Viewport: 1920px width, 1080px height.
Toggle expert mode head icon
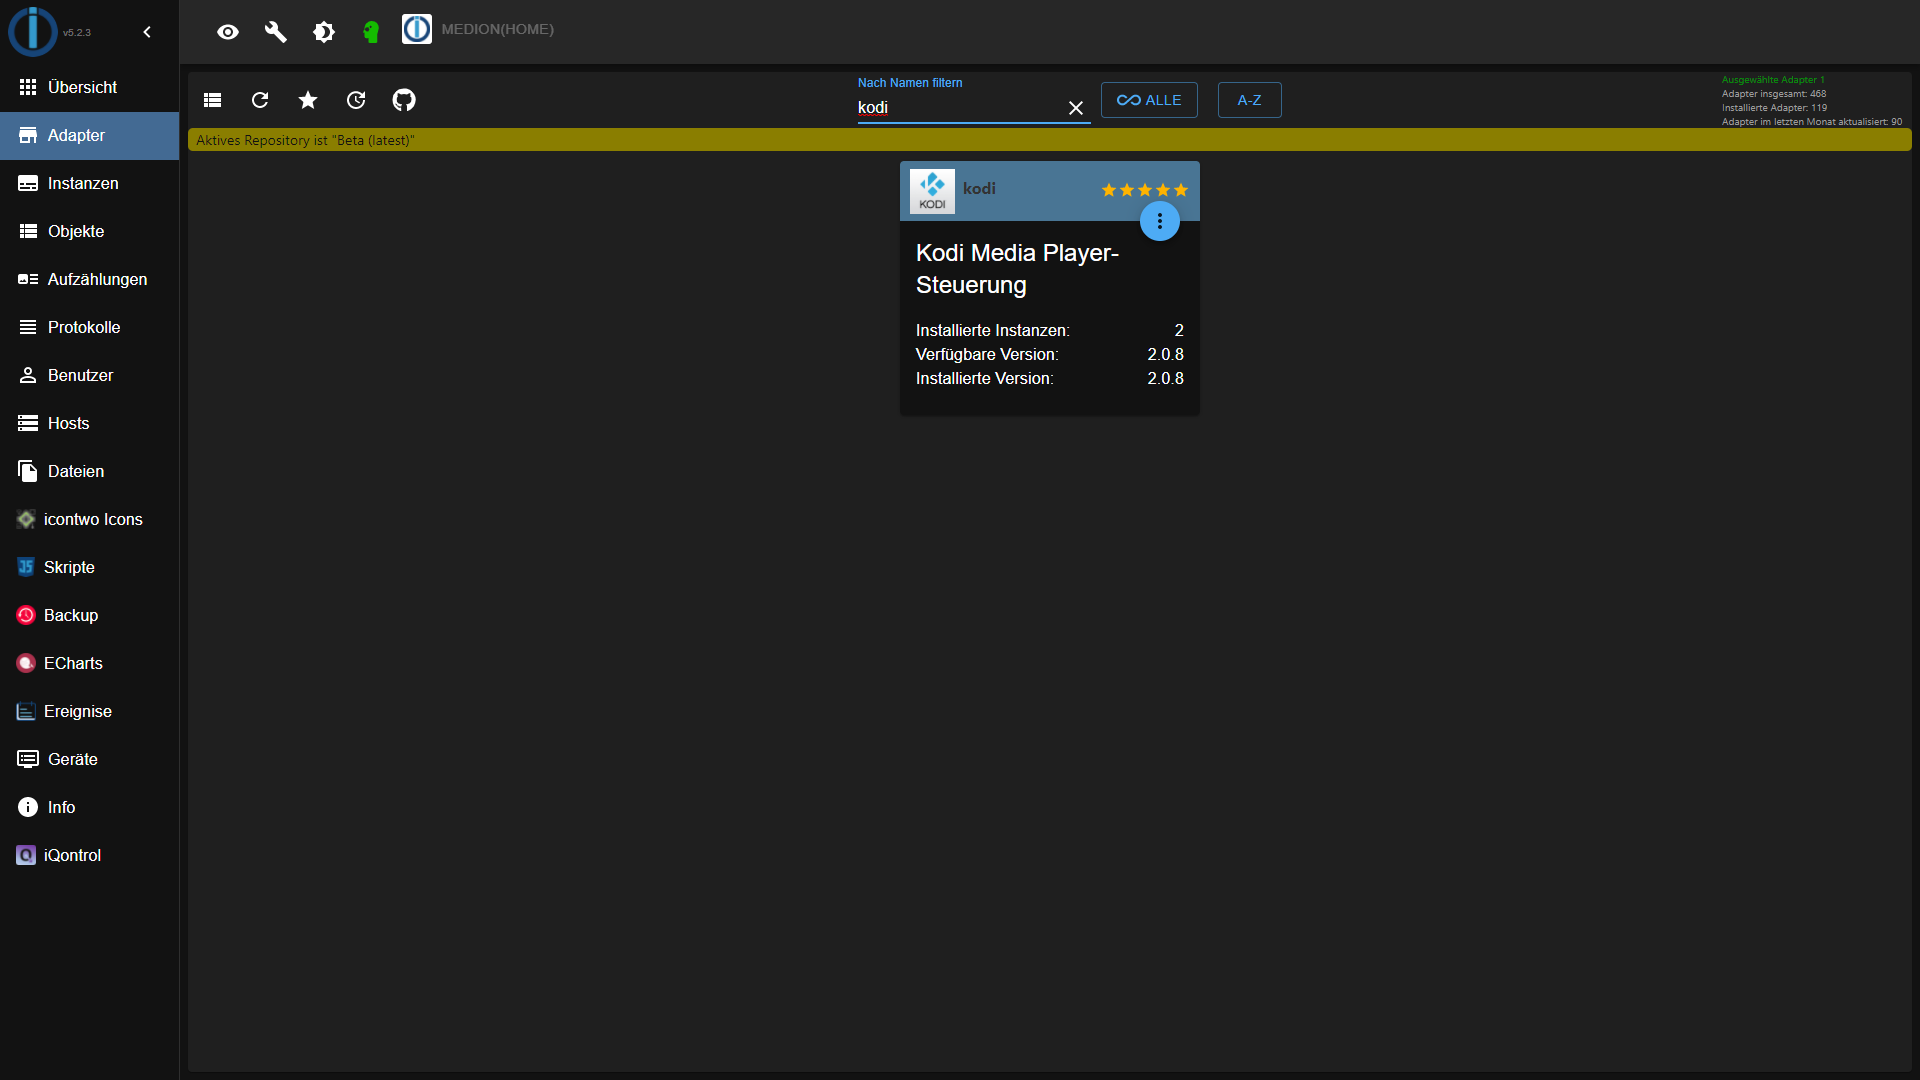click(371, 32)
